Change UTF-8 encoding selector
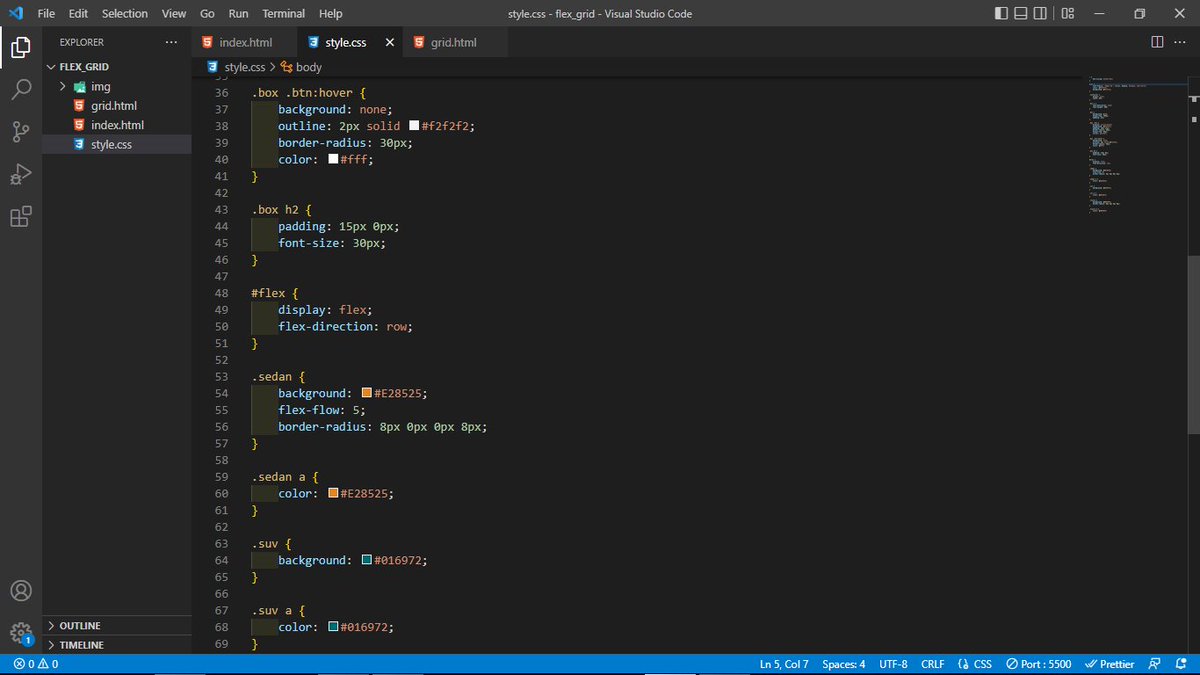 (894, 664)
